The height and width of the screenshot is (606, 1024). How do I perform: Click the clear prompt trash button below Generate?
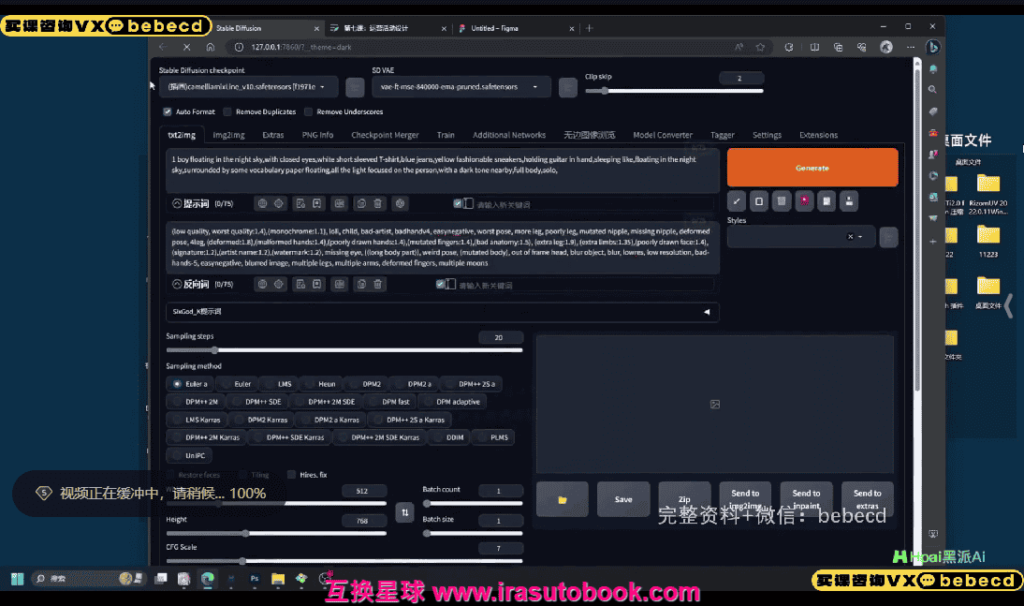pos(782,201)
